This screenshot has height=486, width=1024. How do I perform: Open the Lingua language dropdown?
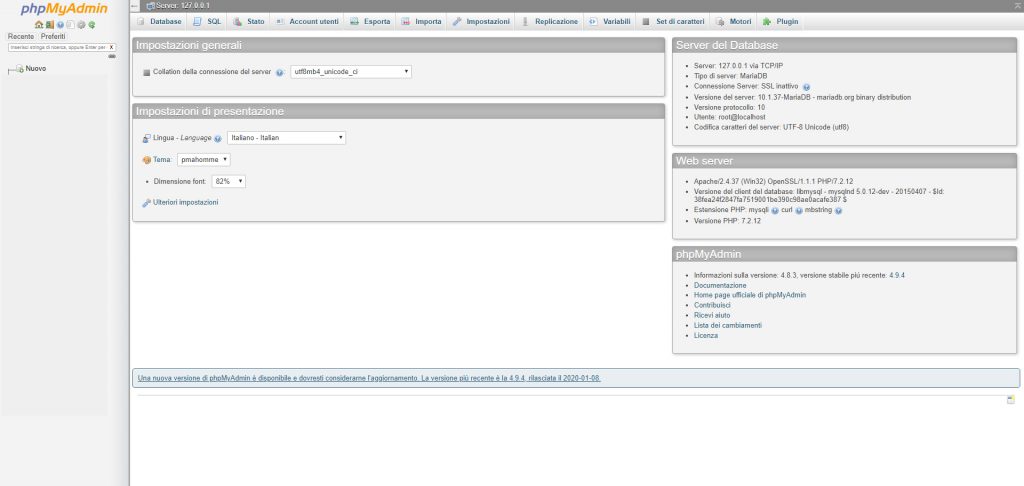[x=285, y=138]
